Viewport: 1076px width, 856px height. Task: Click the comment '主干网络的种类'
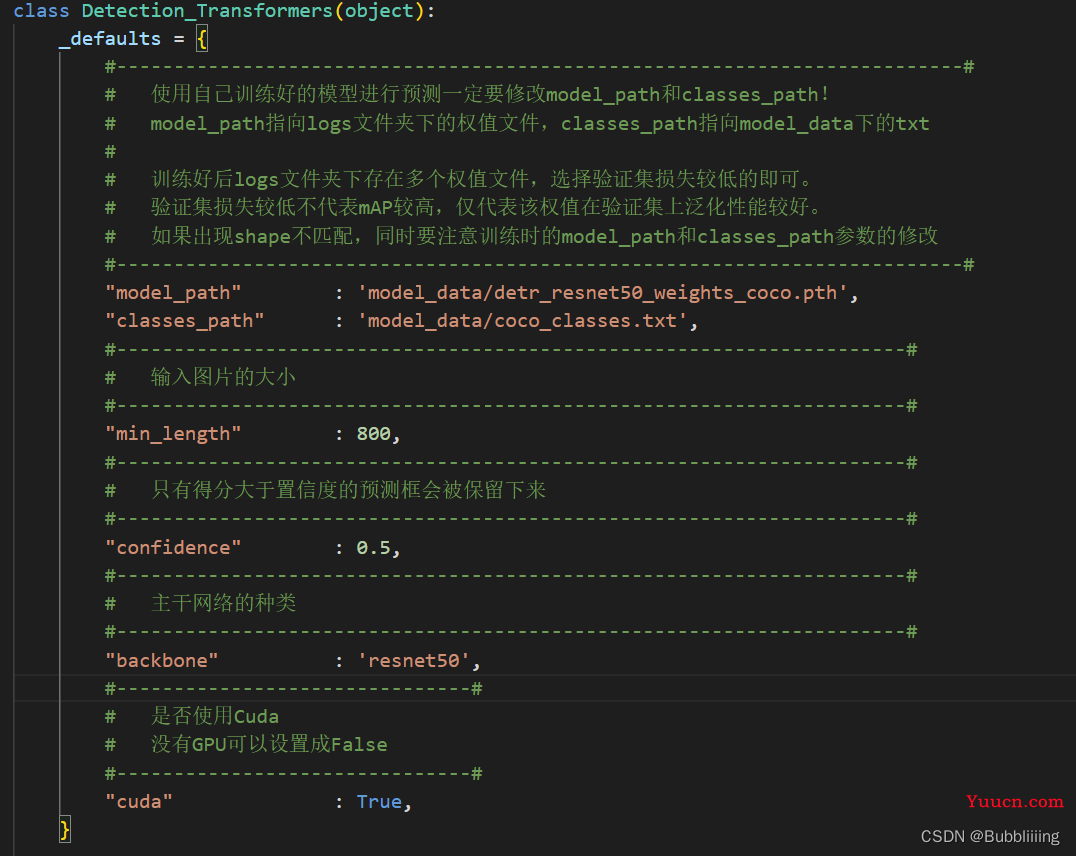pyautogui.click(x=223, y=603)
